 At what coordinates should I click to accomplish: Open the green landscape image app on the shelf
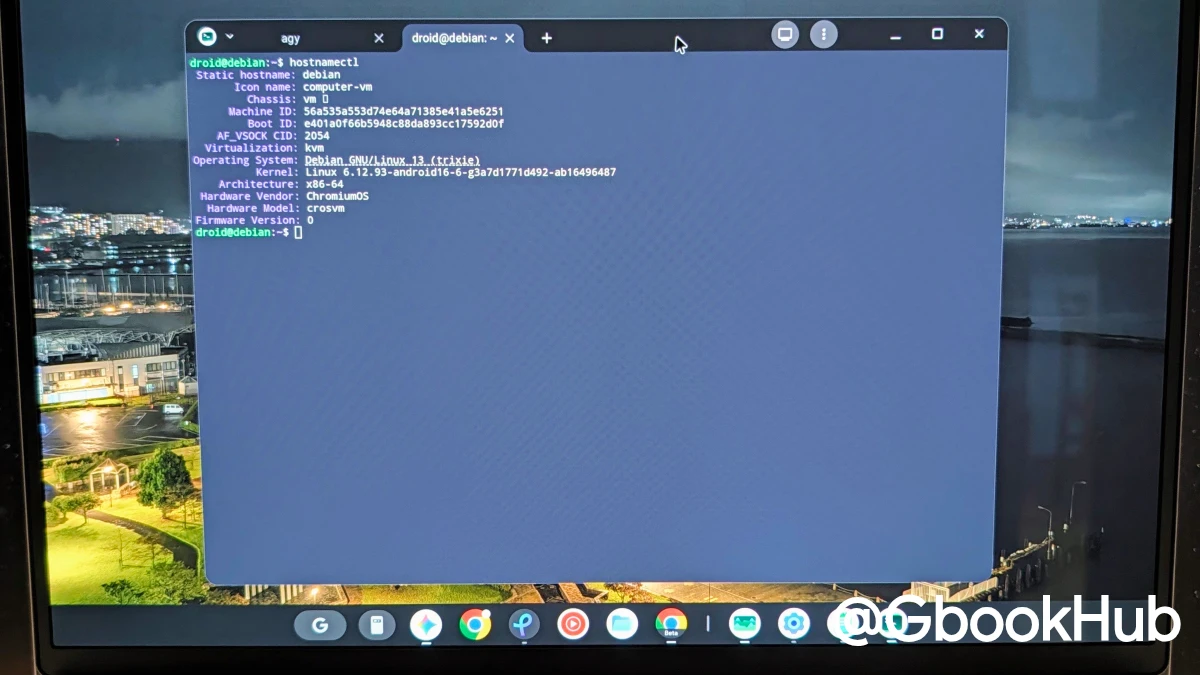tap(744, 624)
